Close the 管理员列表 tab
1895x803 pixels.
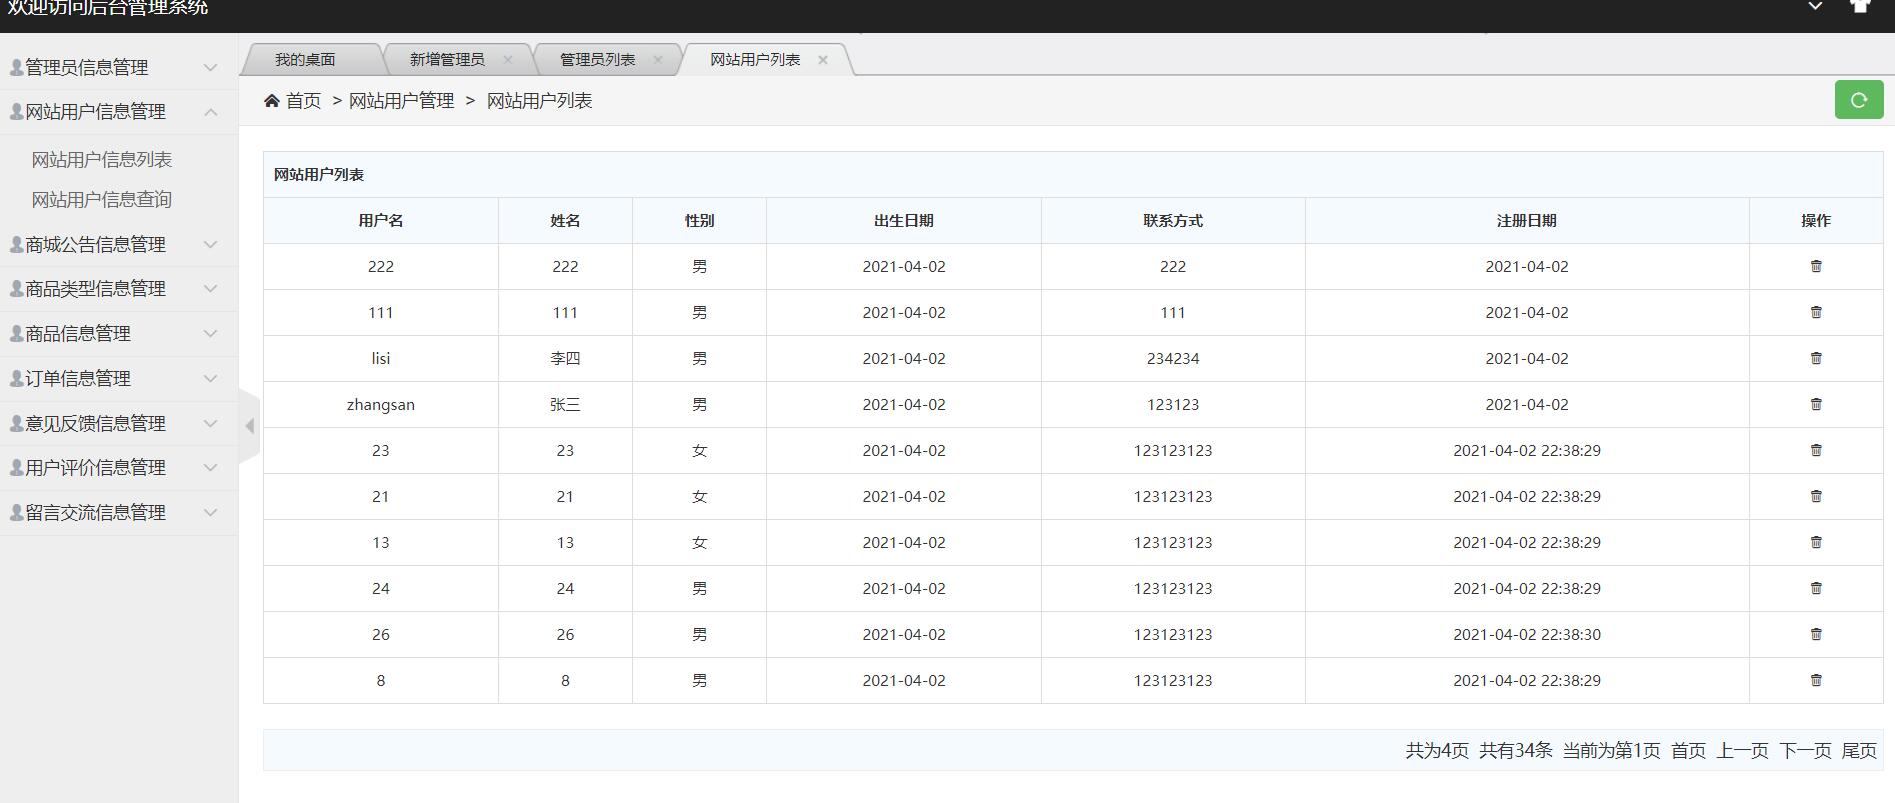pos(658,60)
